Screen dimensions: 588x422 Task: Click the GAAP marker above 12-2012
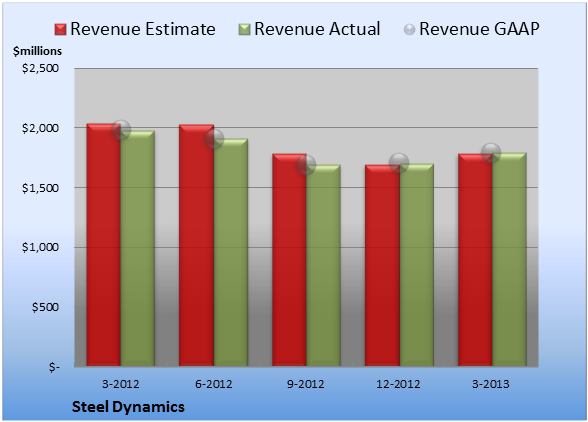click(399, 163)
